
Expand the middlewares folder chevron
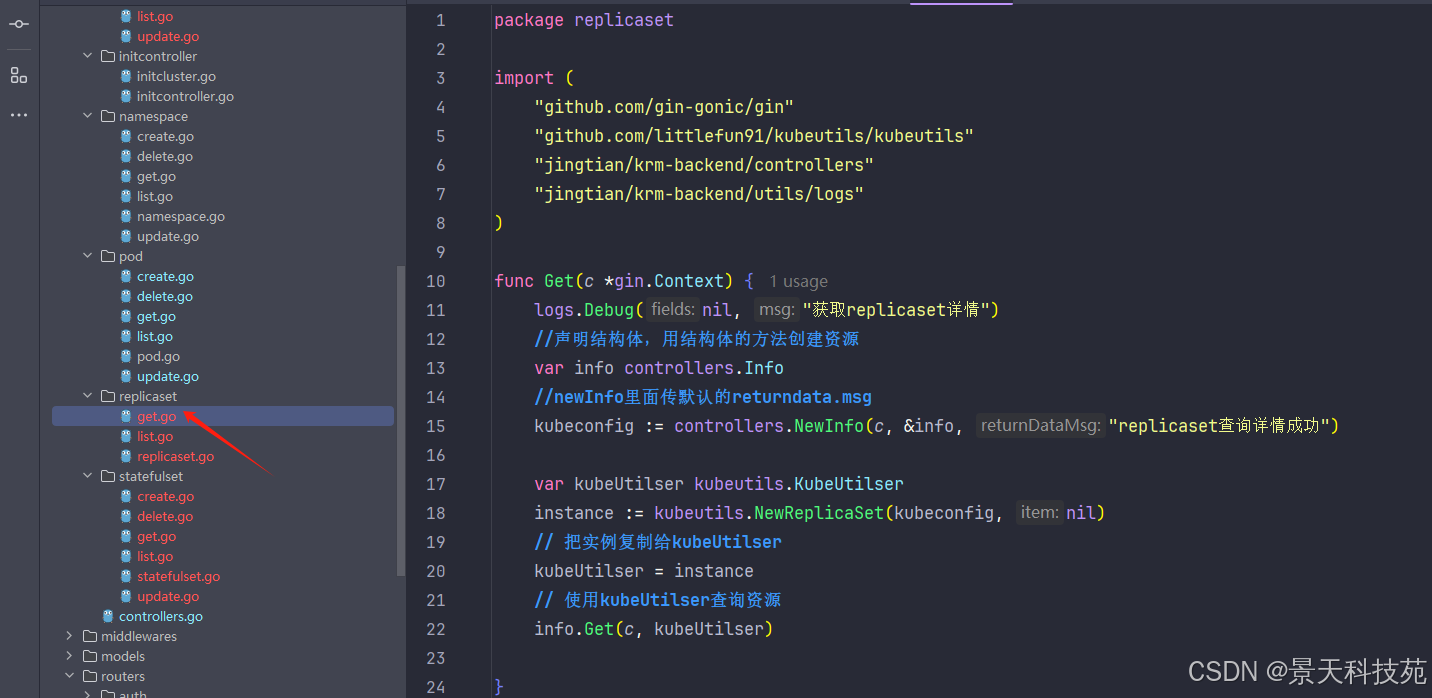click(69, 636)
